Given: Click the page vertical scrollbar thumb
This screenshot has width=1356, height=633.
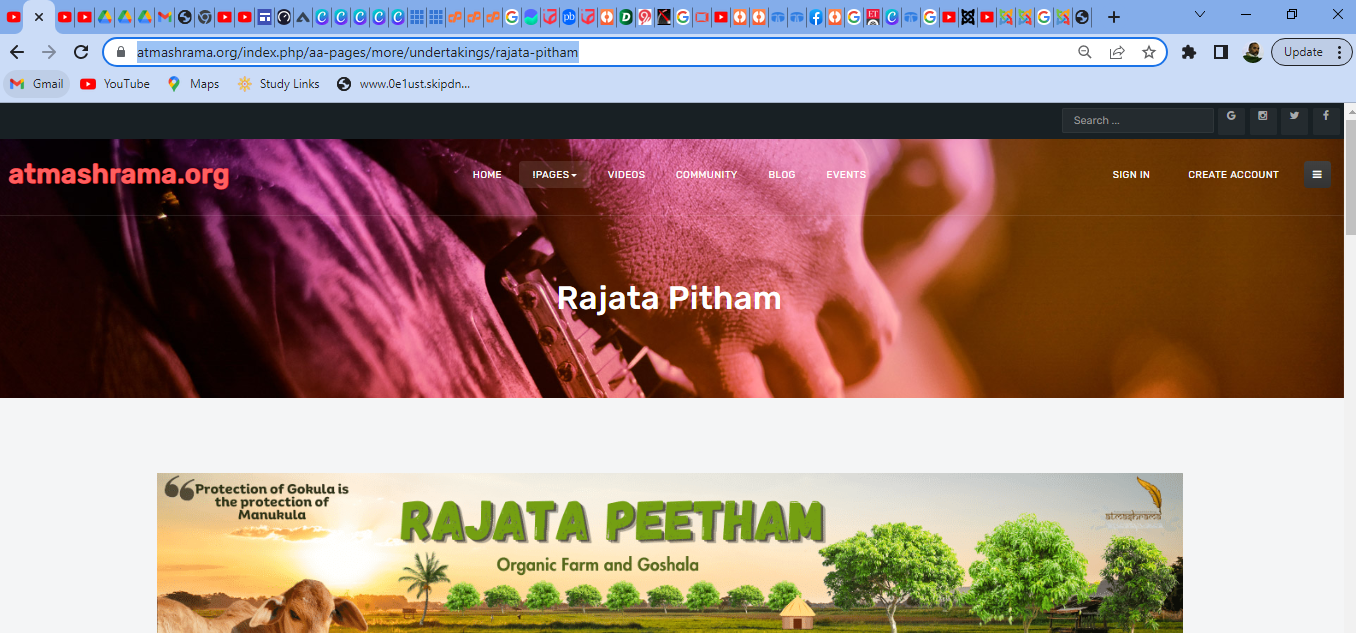Looking at the screenshot, I should click(x=1350, y=177).
